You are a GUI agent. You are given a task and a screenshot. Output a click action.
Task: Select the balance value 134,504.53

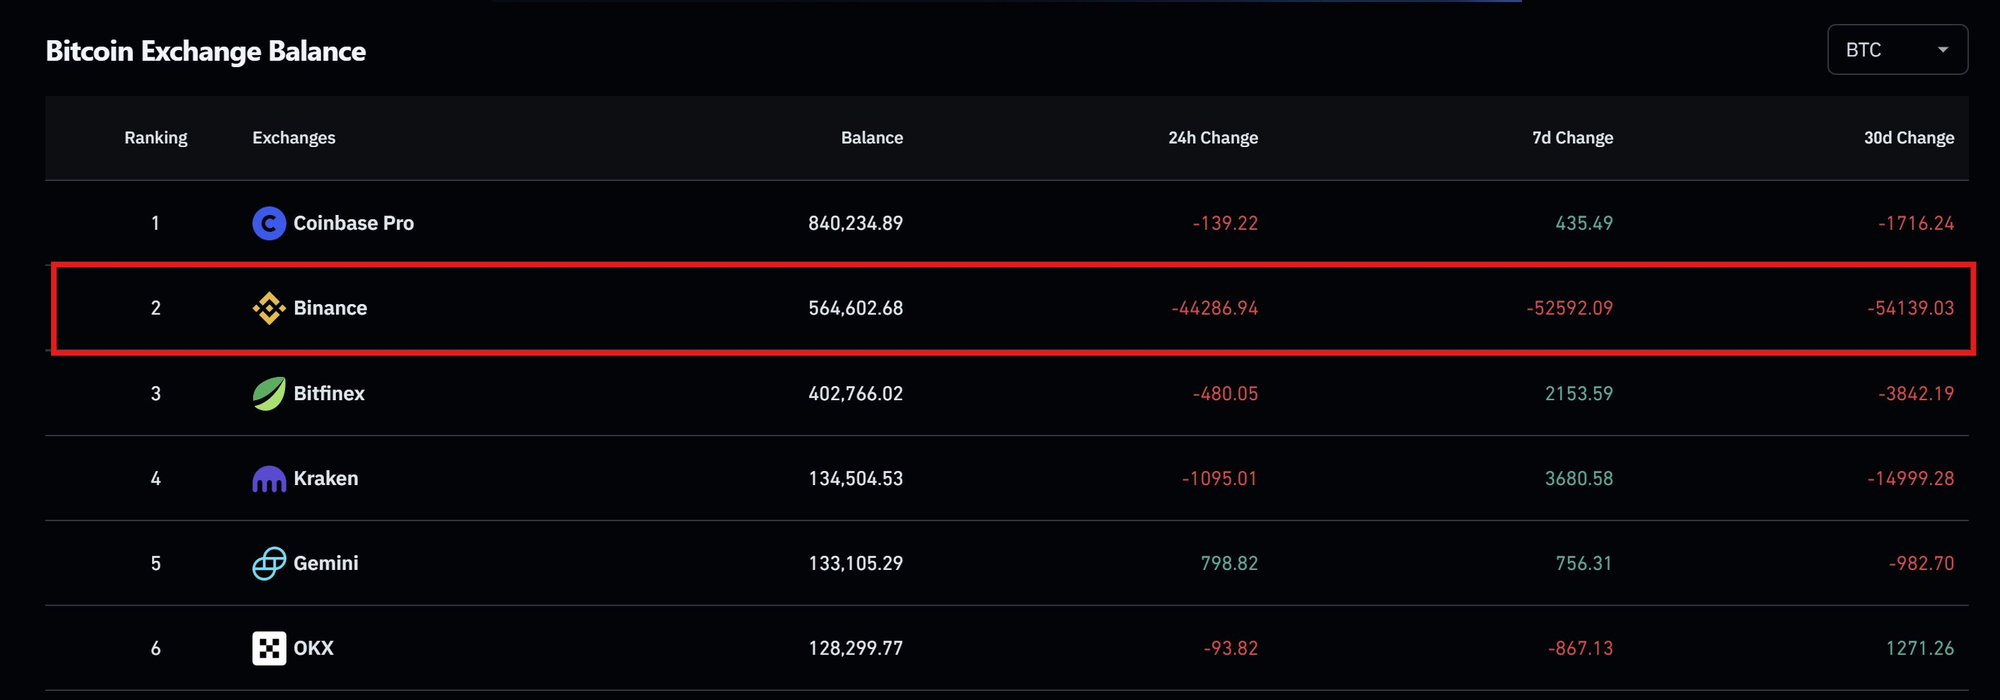[856, 479]
